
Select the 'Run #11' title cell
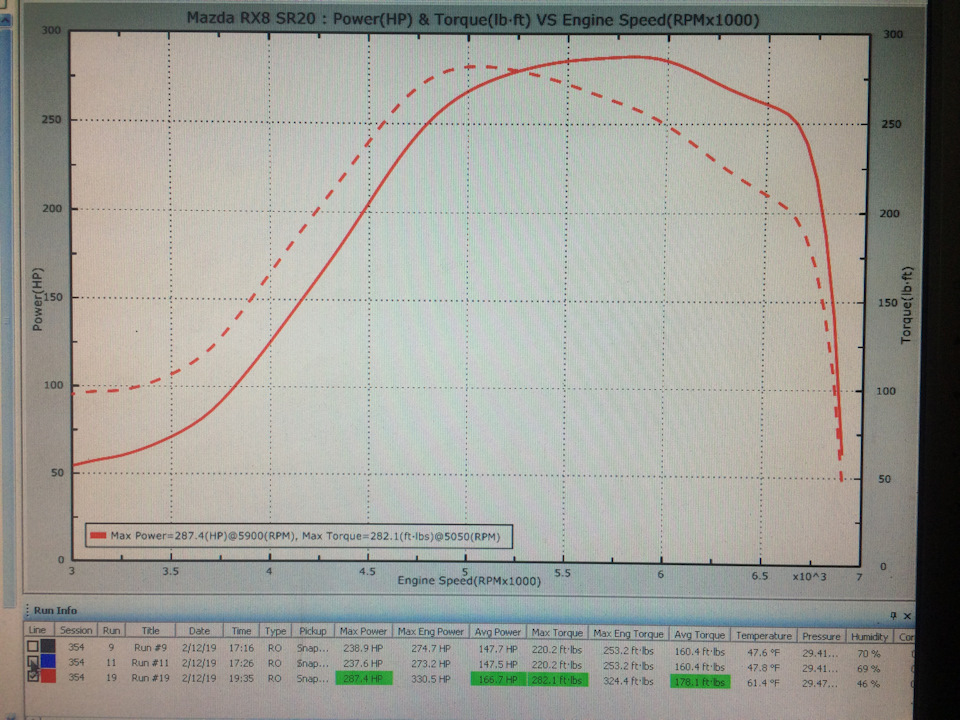click(x=150, y=662)
